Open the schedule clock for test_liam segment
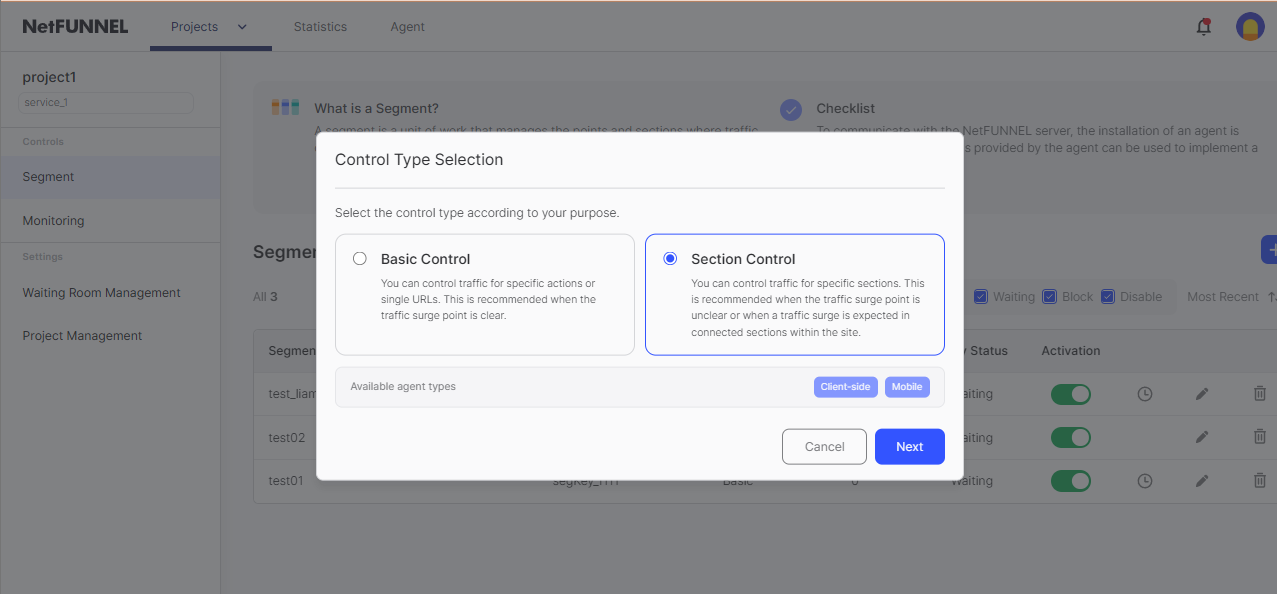 point(1144,394)
